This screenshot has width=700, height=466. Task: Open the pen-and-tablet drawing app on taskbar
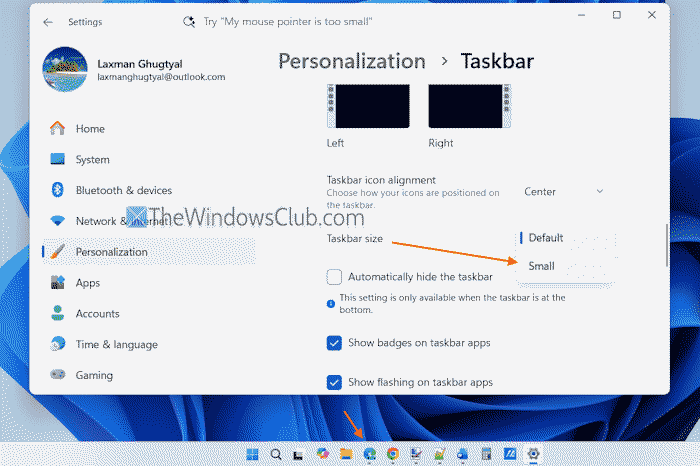416,454
